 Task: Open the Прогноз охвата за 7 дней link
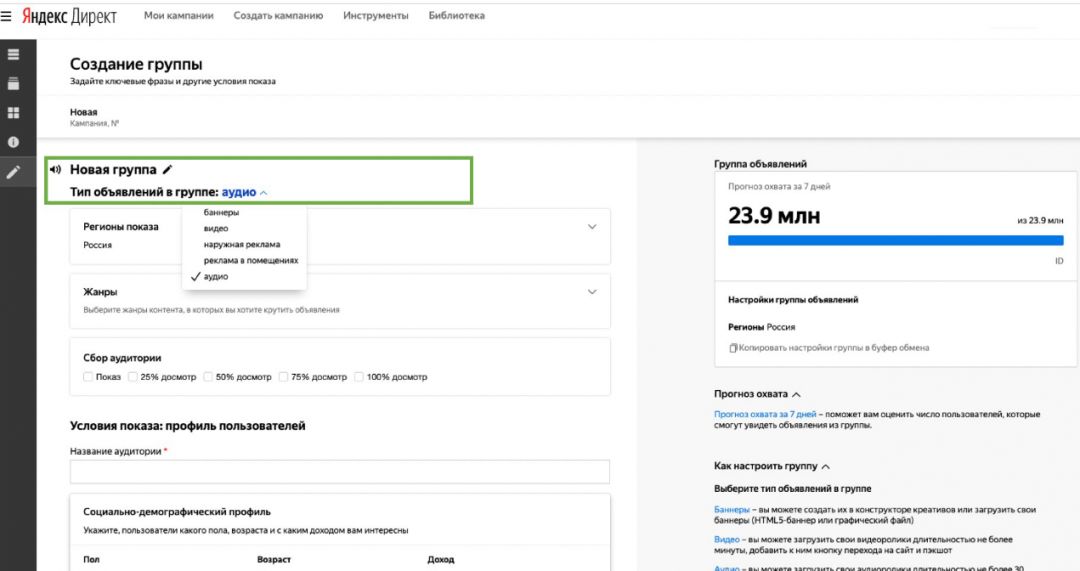765,414
